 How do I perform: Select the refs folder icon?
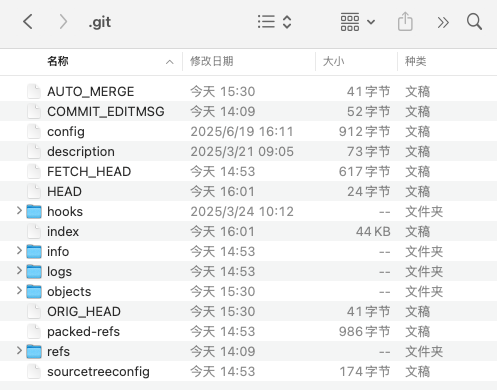pos(34,352)
